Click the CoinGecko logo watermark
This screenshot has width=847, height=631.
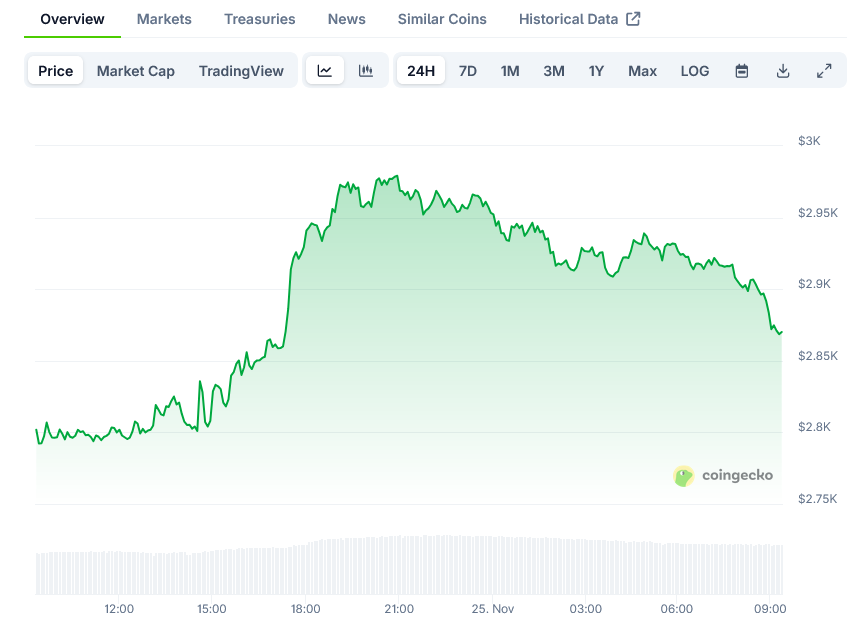click(x=723, y=476)
